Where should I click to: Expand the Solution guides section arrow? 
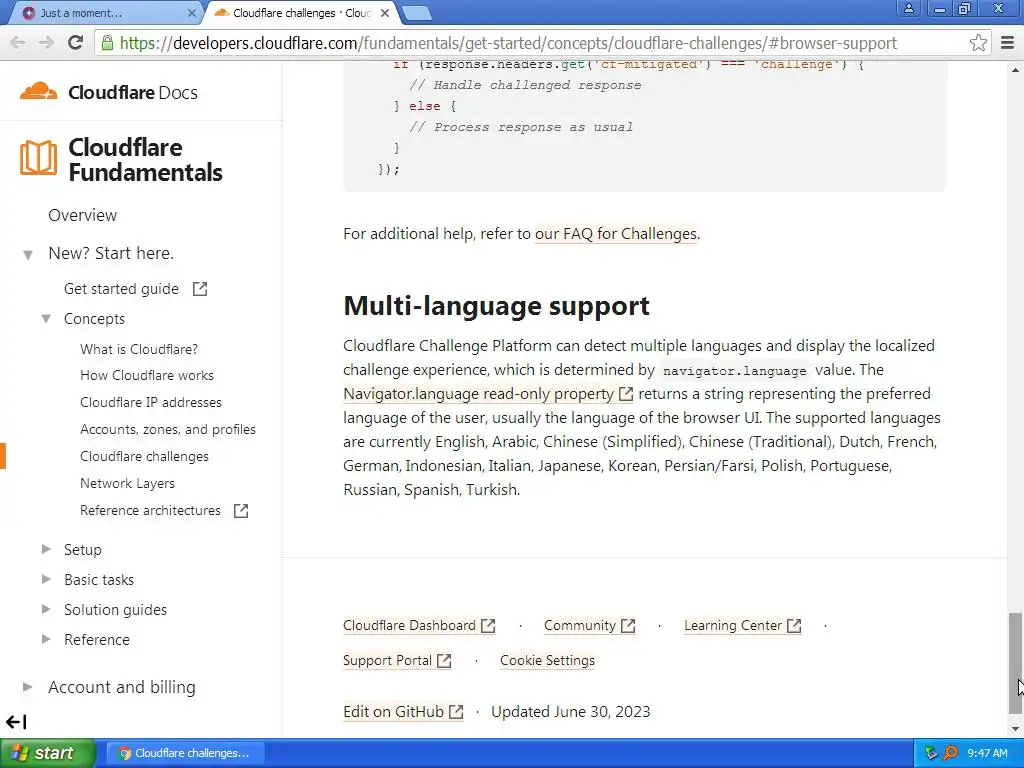(x=46, y=609)
